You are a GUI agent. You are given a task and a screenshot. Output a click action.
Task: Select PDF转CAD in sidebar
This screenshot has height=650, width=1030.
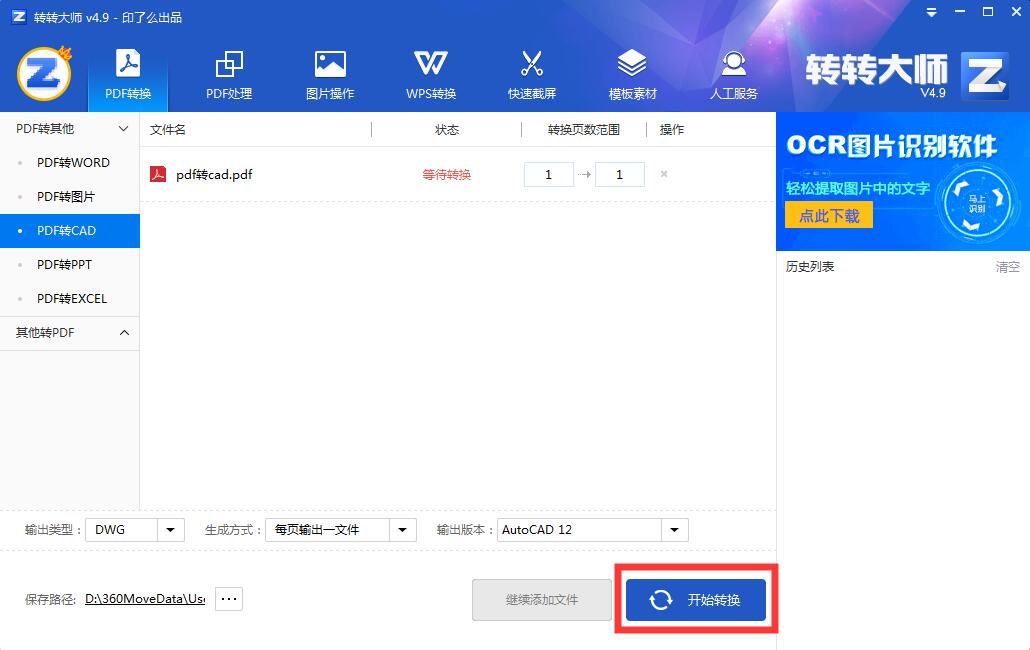tap(70, 231)
